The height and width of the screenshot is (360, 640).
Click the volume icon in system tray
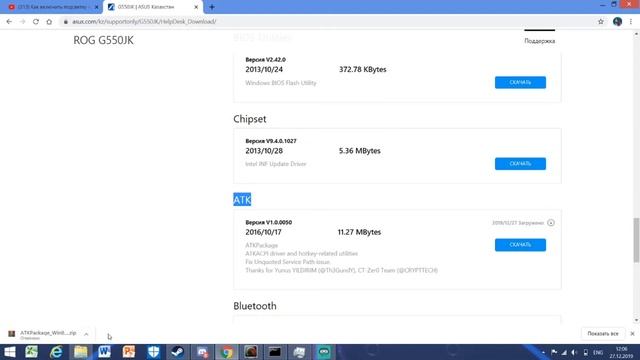click(574, 352)
